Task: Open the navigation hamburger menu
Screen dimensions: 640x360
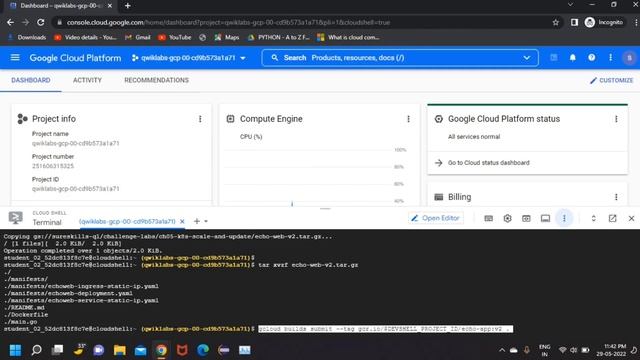Action: pos(15,58)
